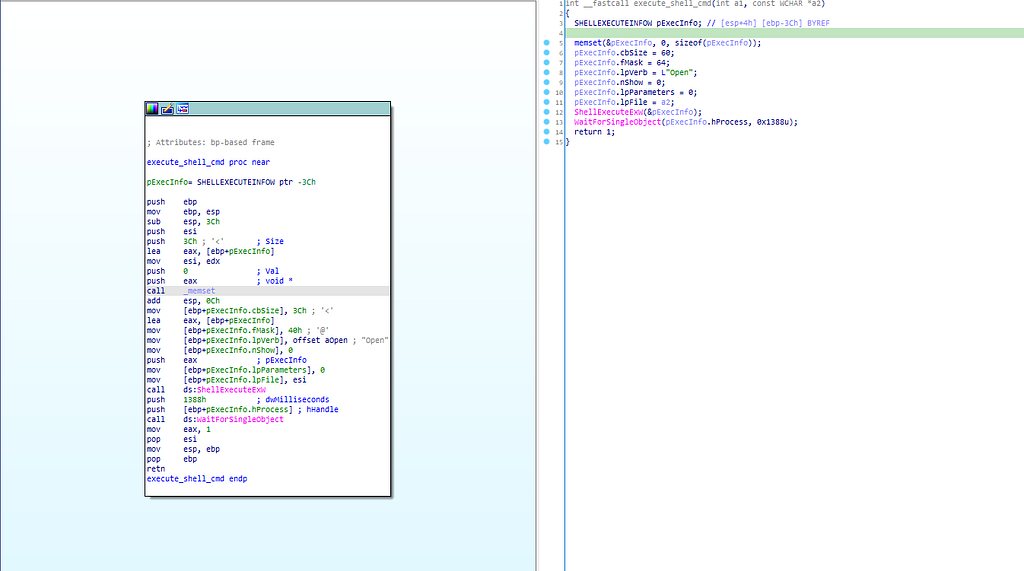Click the 'execute_shell_cmd endp' line

coord(197,479)
